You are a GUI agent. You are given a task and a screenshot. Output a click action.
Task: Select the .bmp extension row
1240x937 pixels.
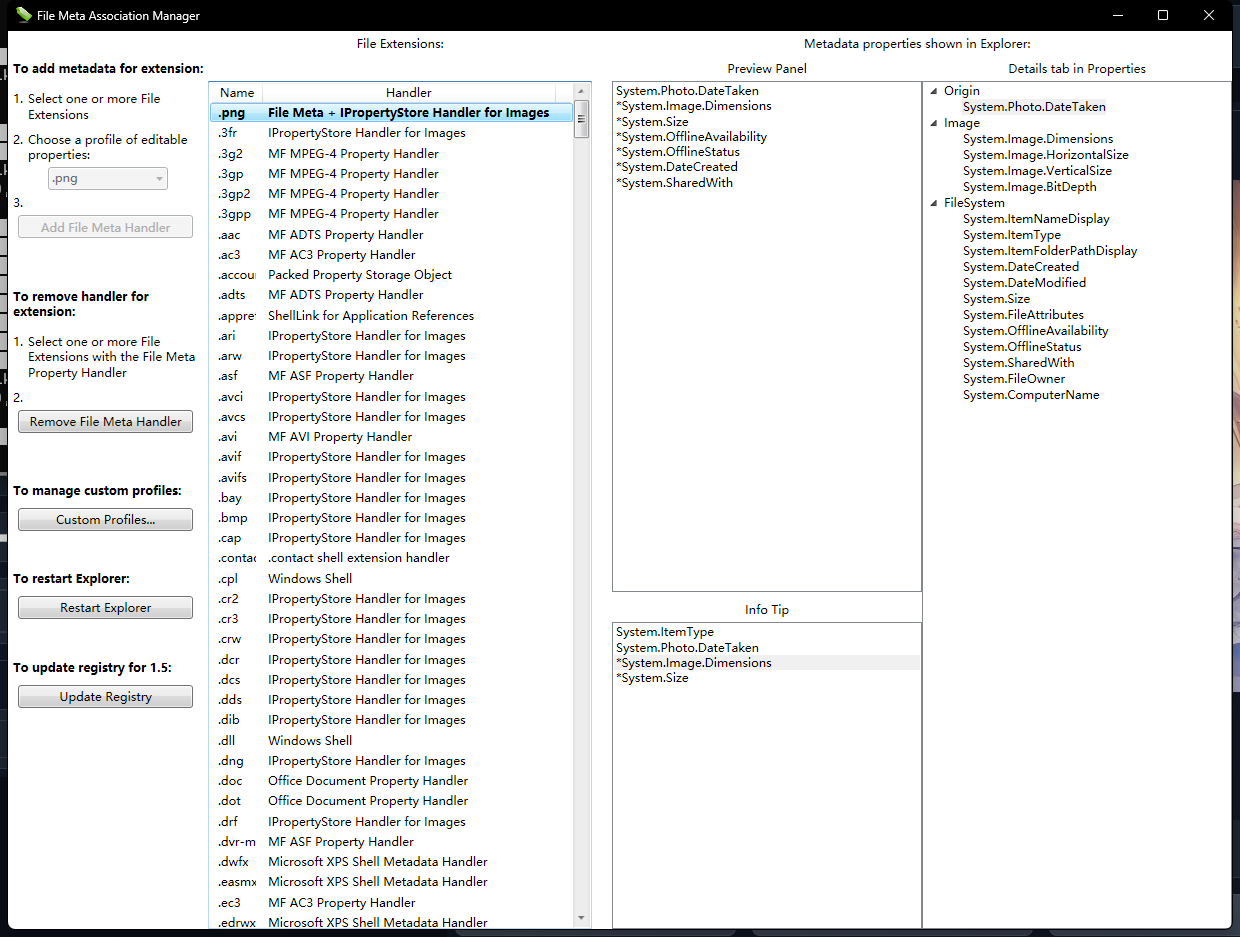click(x=393, y=518)
